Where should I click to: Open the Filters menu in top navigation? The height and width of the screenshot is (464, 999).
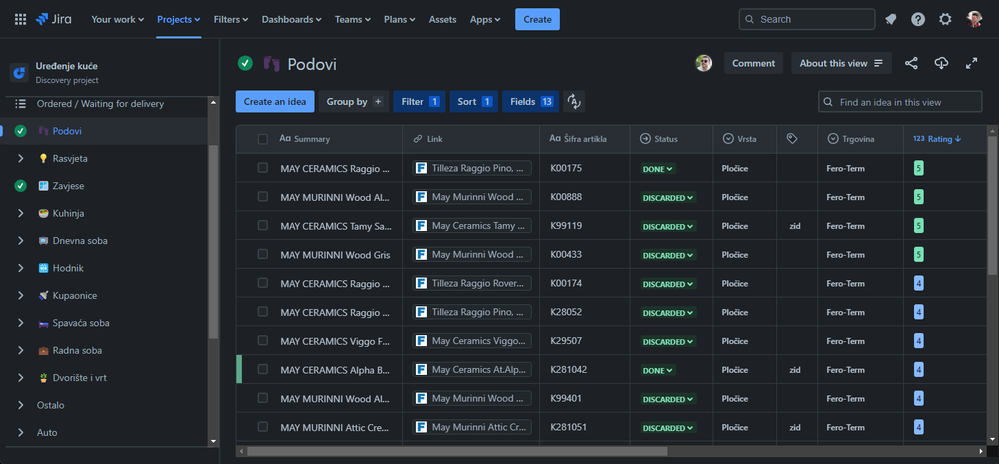pos(232,19)
